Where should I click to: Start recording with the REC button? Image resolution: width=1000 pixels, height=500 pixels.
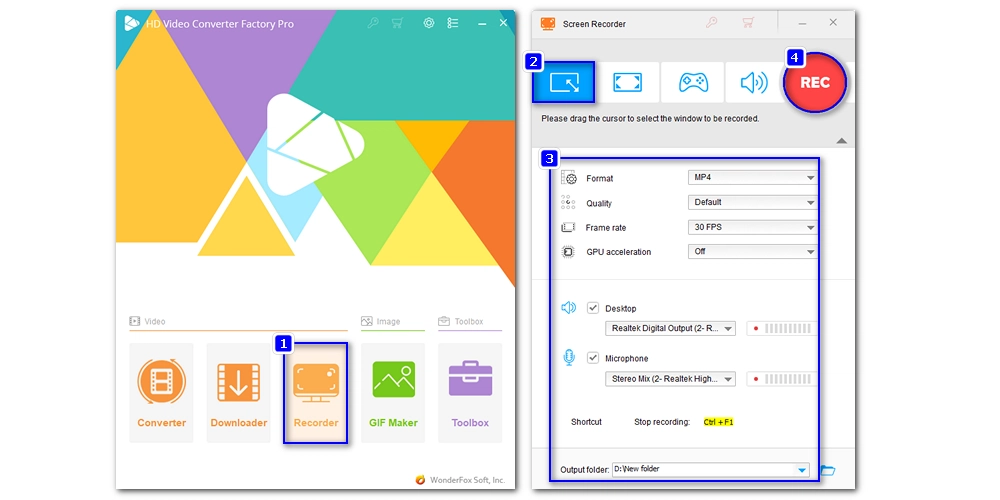pyautogui.click(x=815, y=83)
